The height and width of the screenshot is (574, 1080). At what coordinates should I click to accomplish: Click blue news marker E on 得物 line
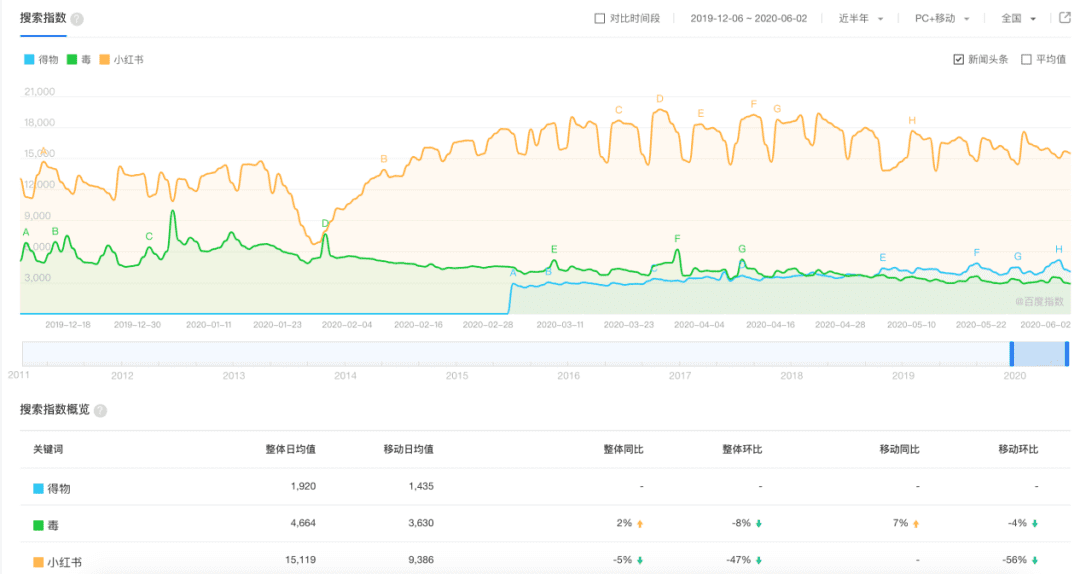[x=882, y=258]
